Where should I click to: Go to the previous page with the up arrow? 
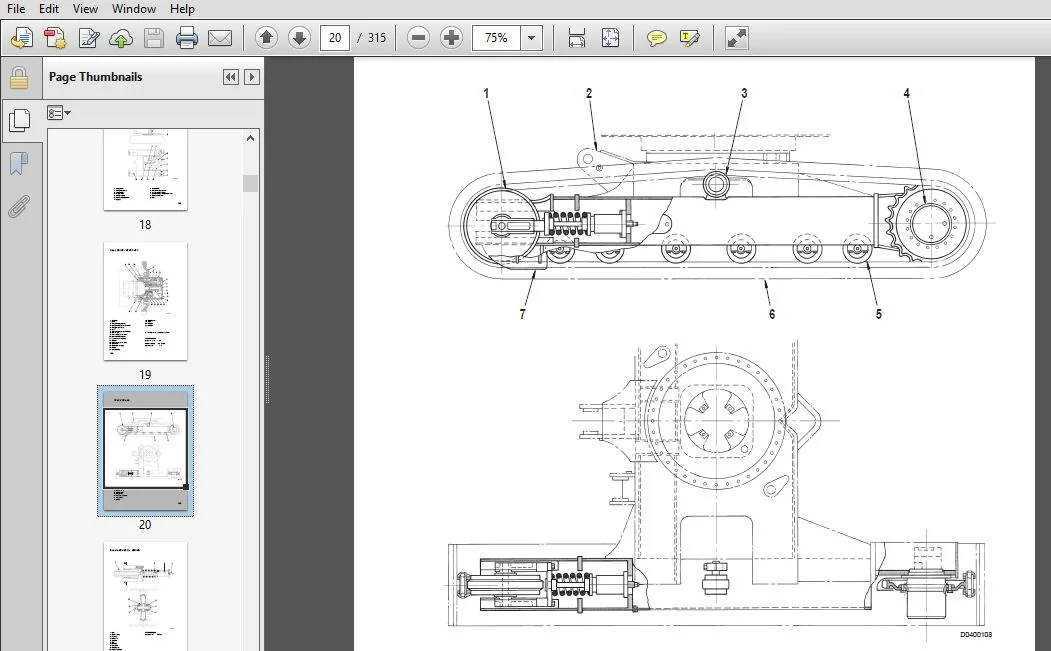click(267, 38)
